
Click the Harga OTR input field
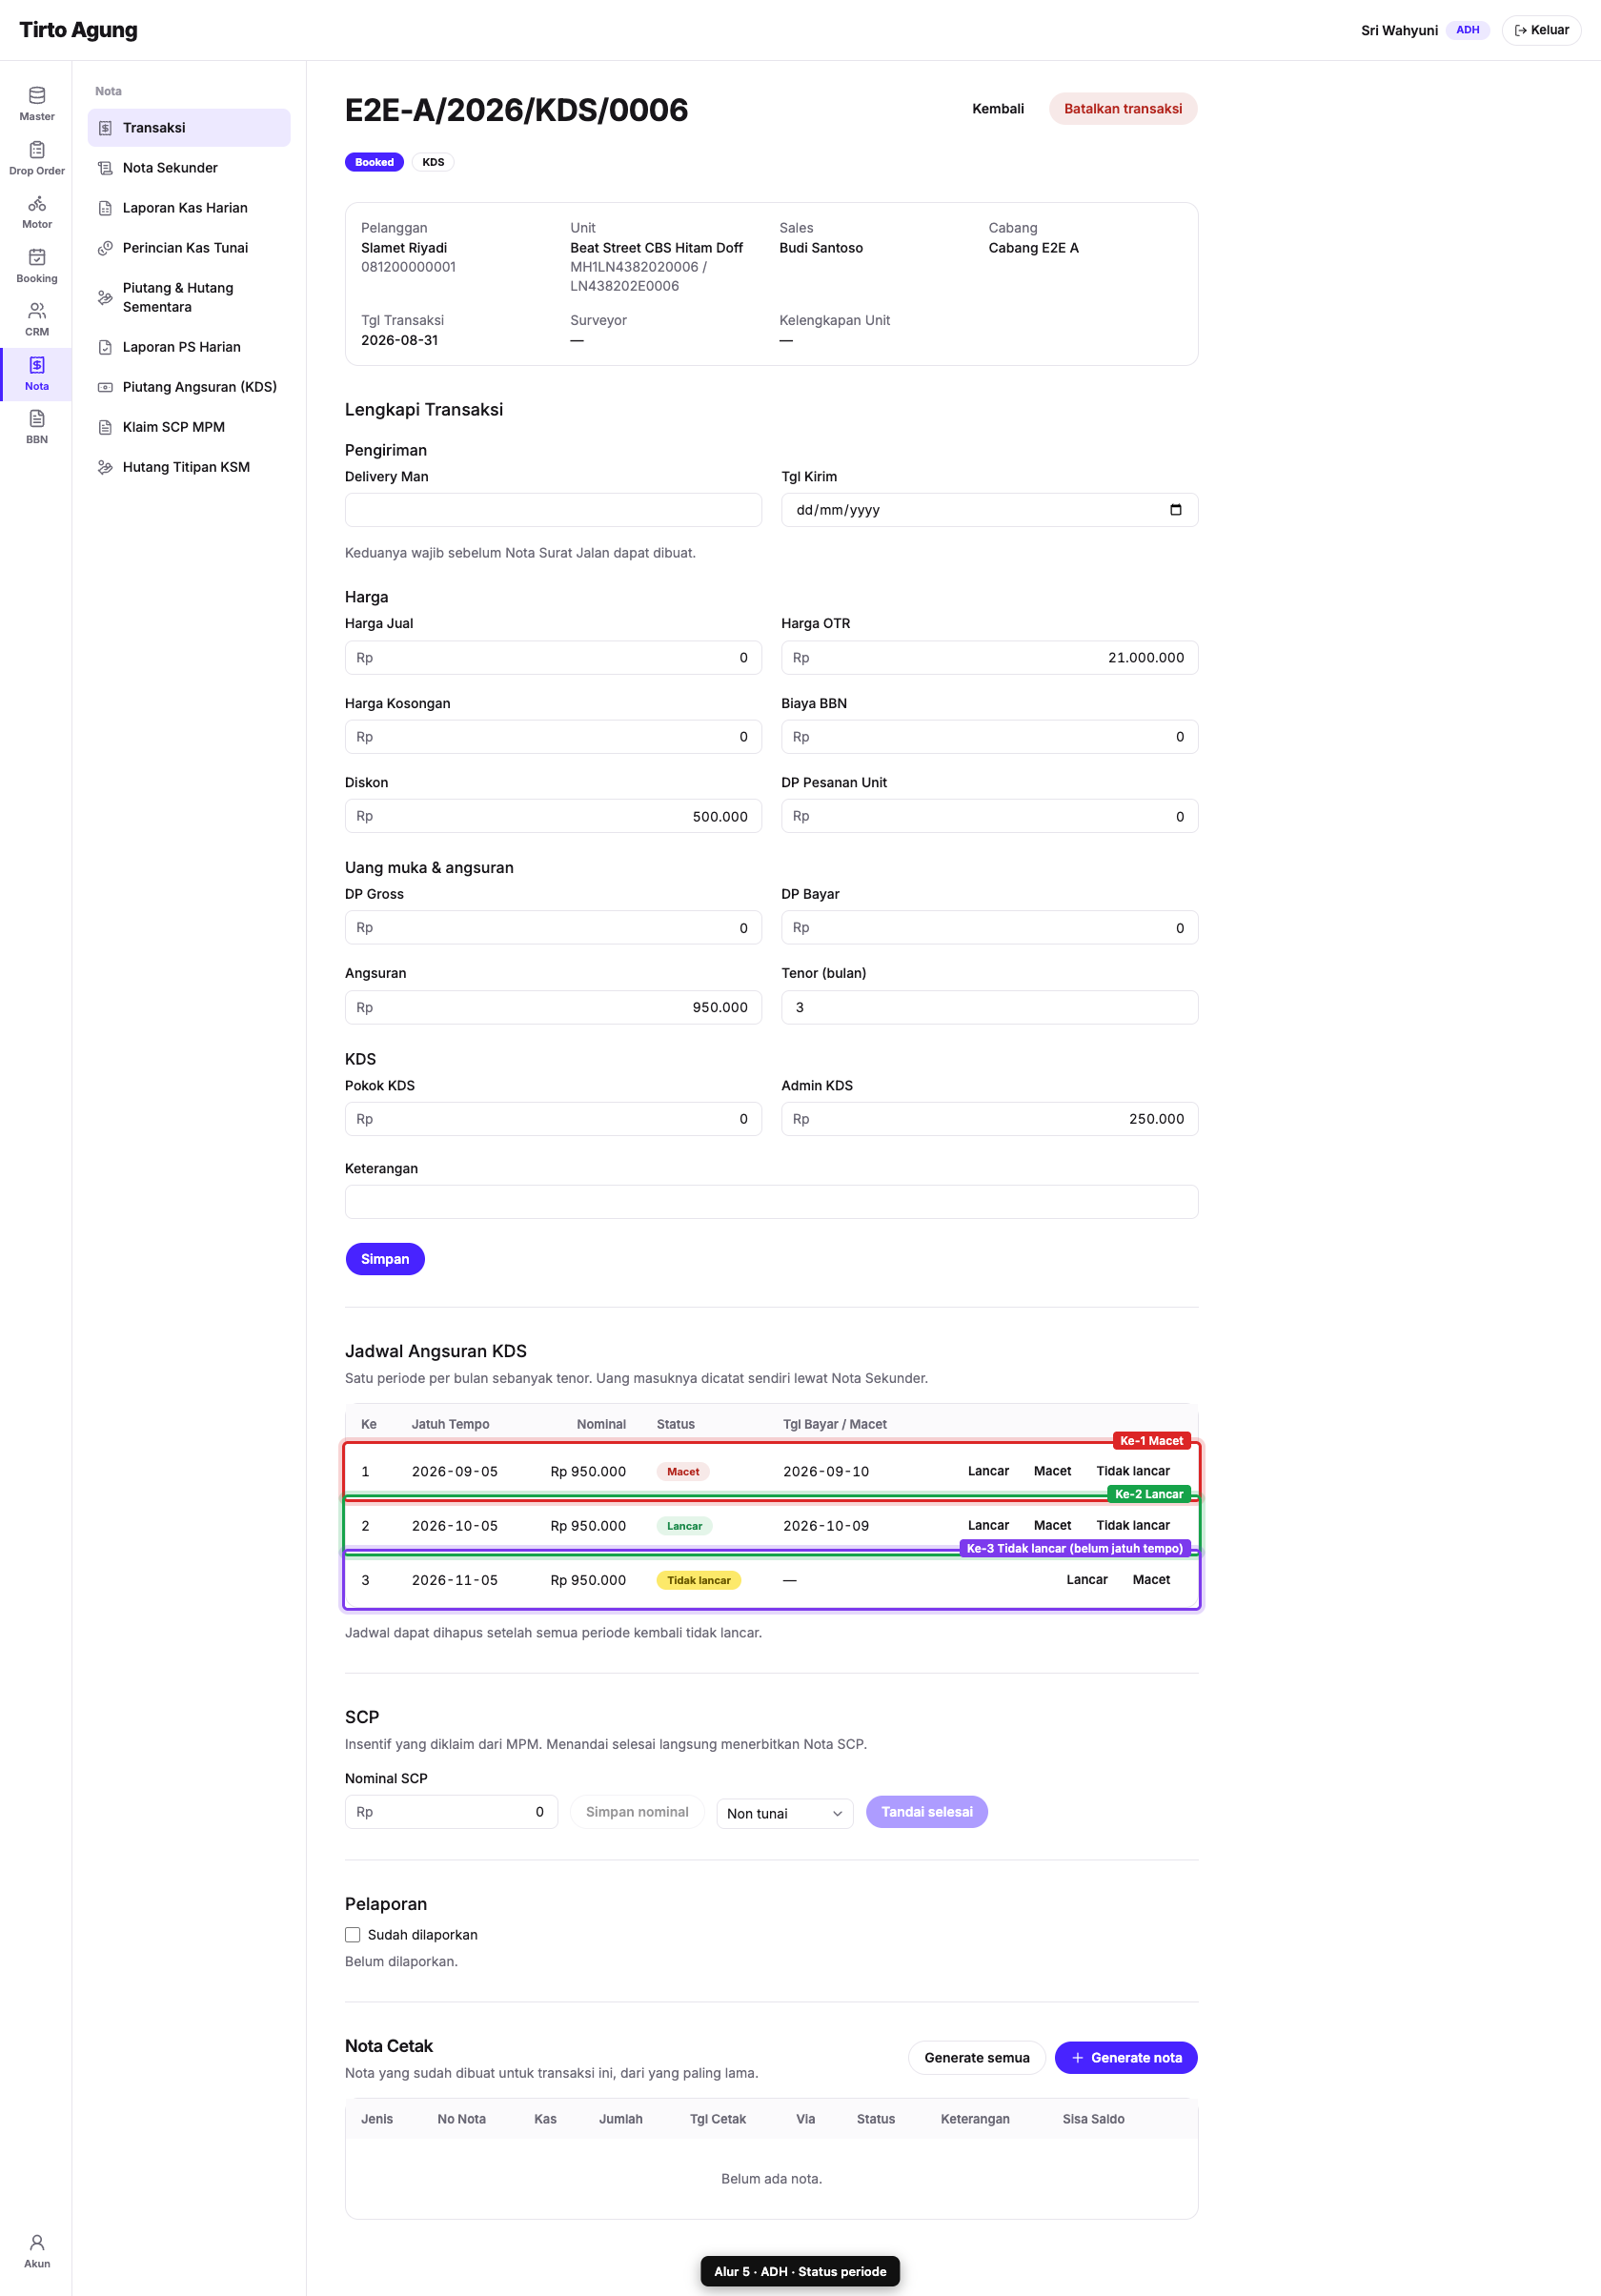tap(989, 658)
